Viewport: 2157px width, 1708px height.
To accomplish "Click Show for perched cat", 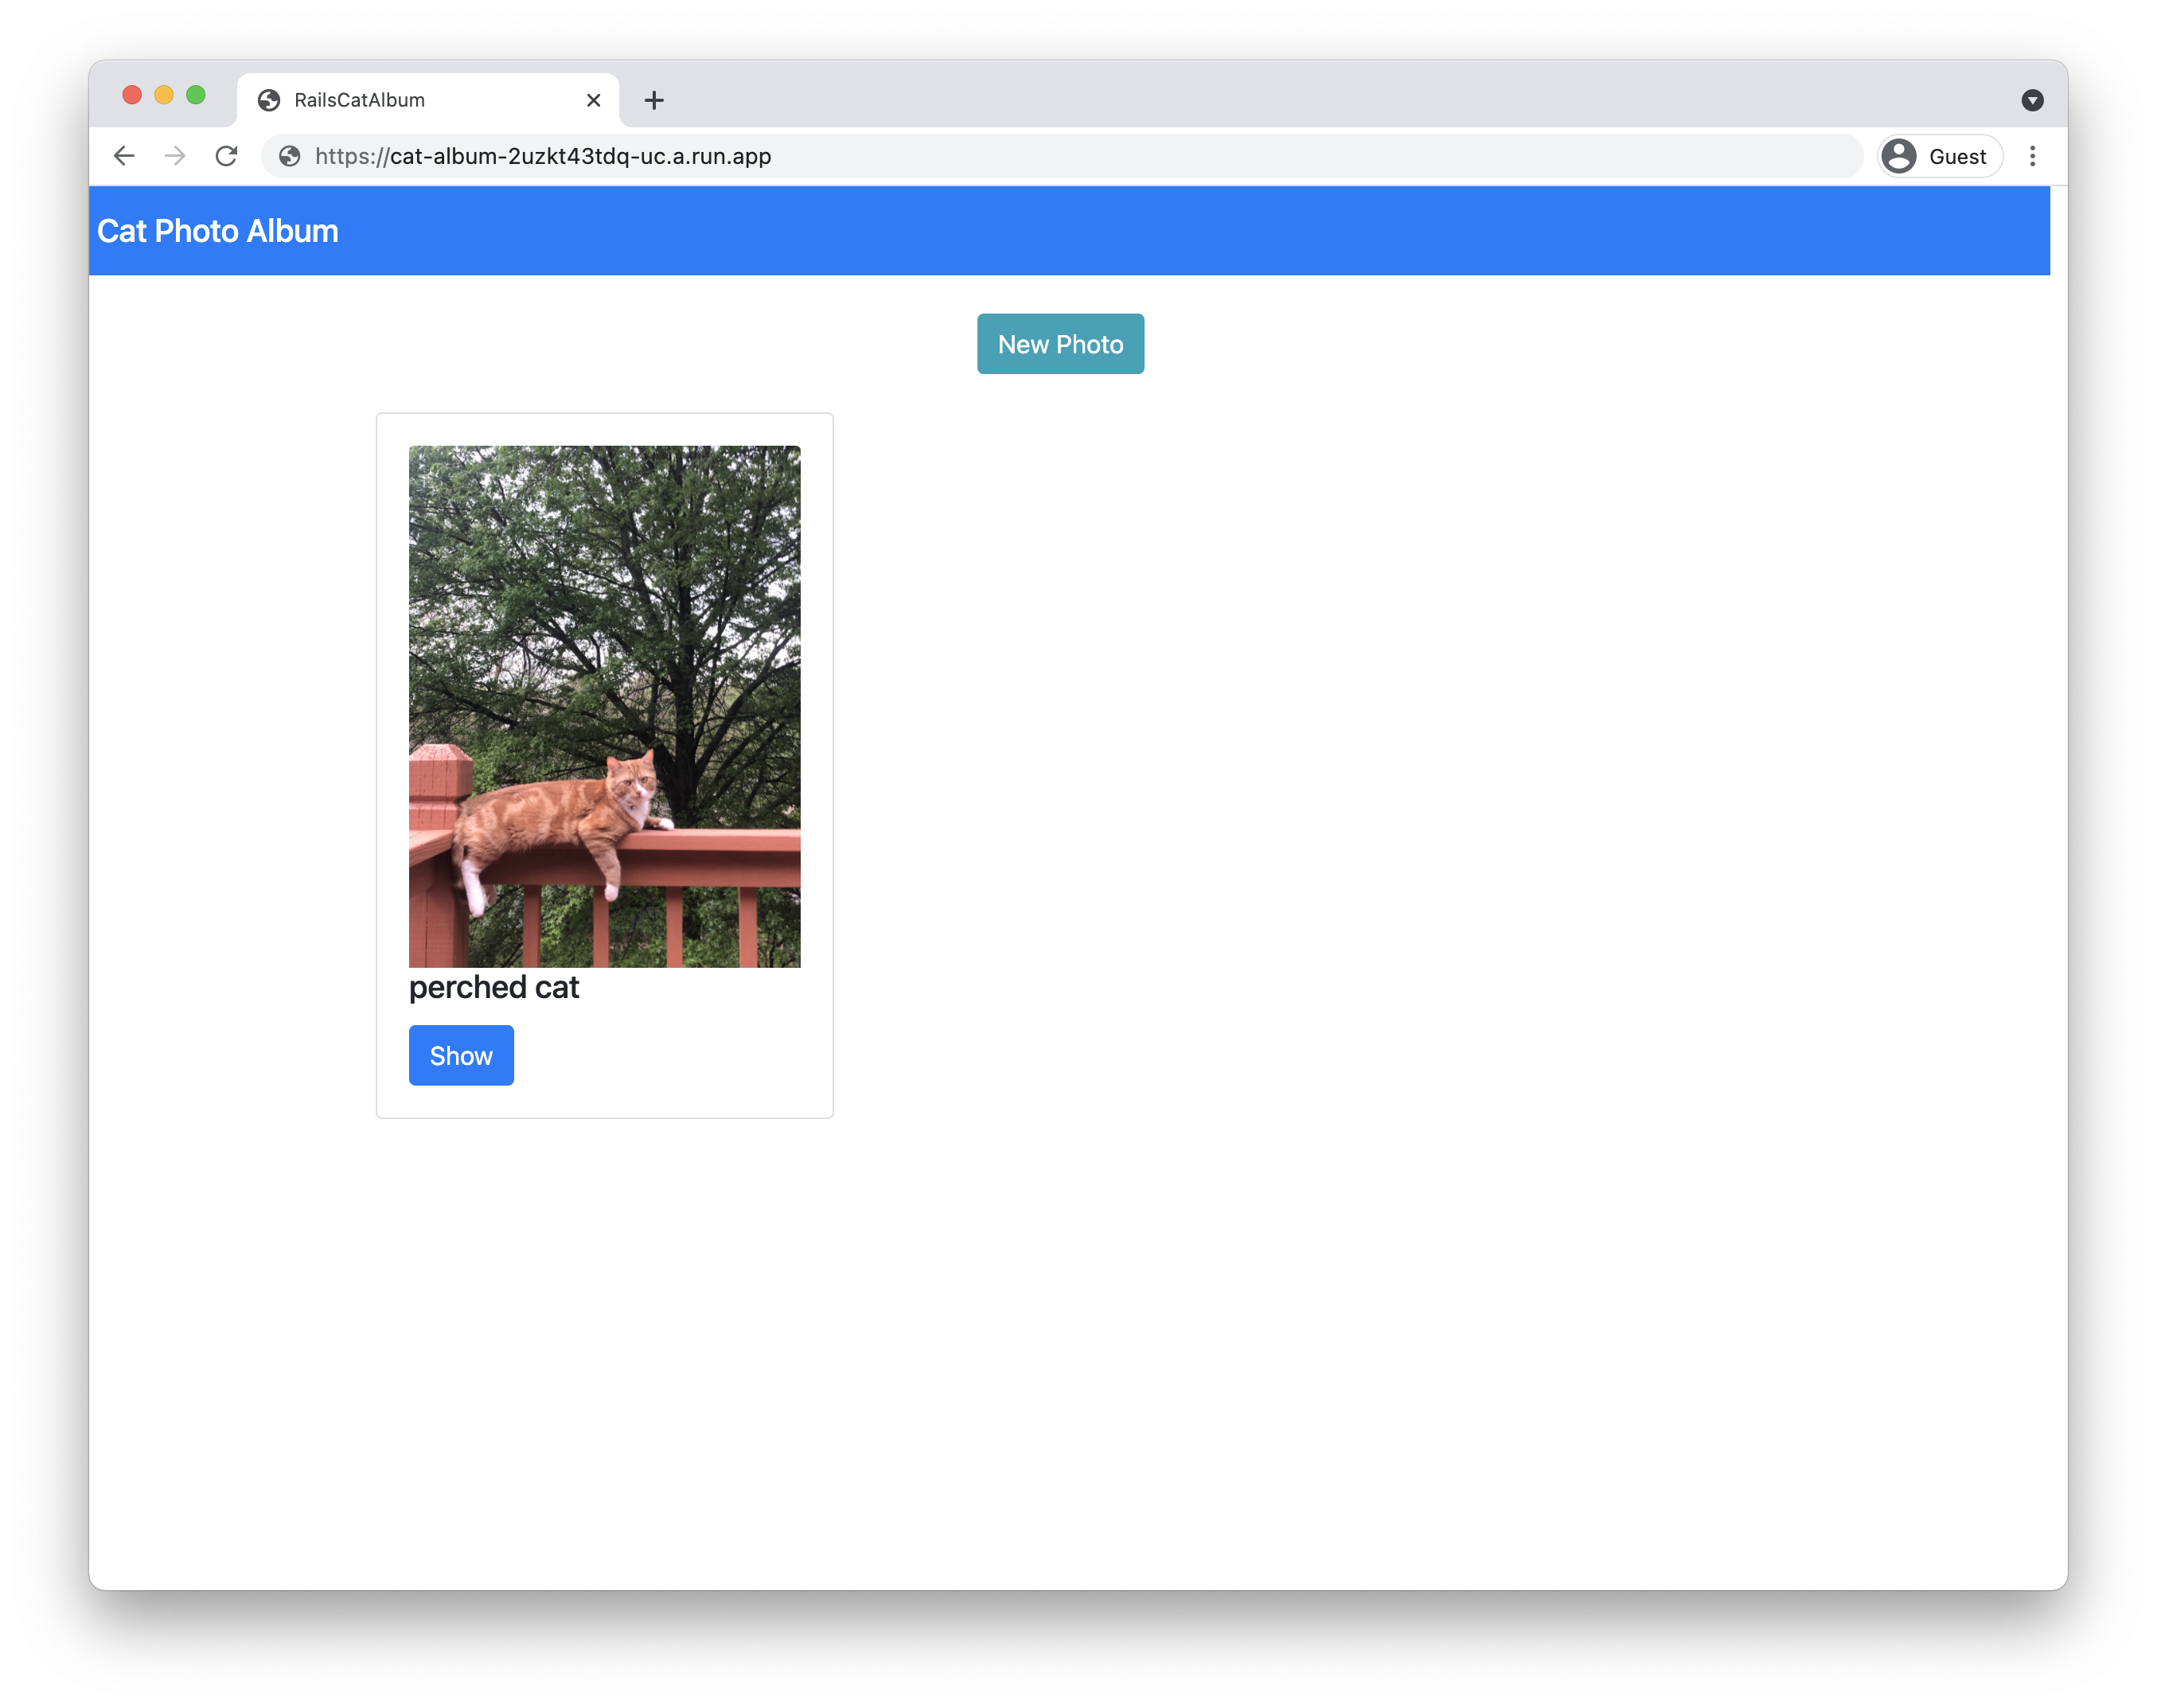I will pyautogui.click(x=461, y=1055).
